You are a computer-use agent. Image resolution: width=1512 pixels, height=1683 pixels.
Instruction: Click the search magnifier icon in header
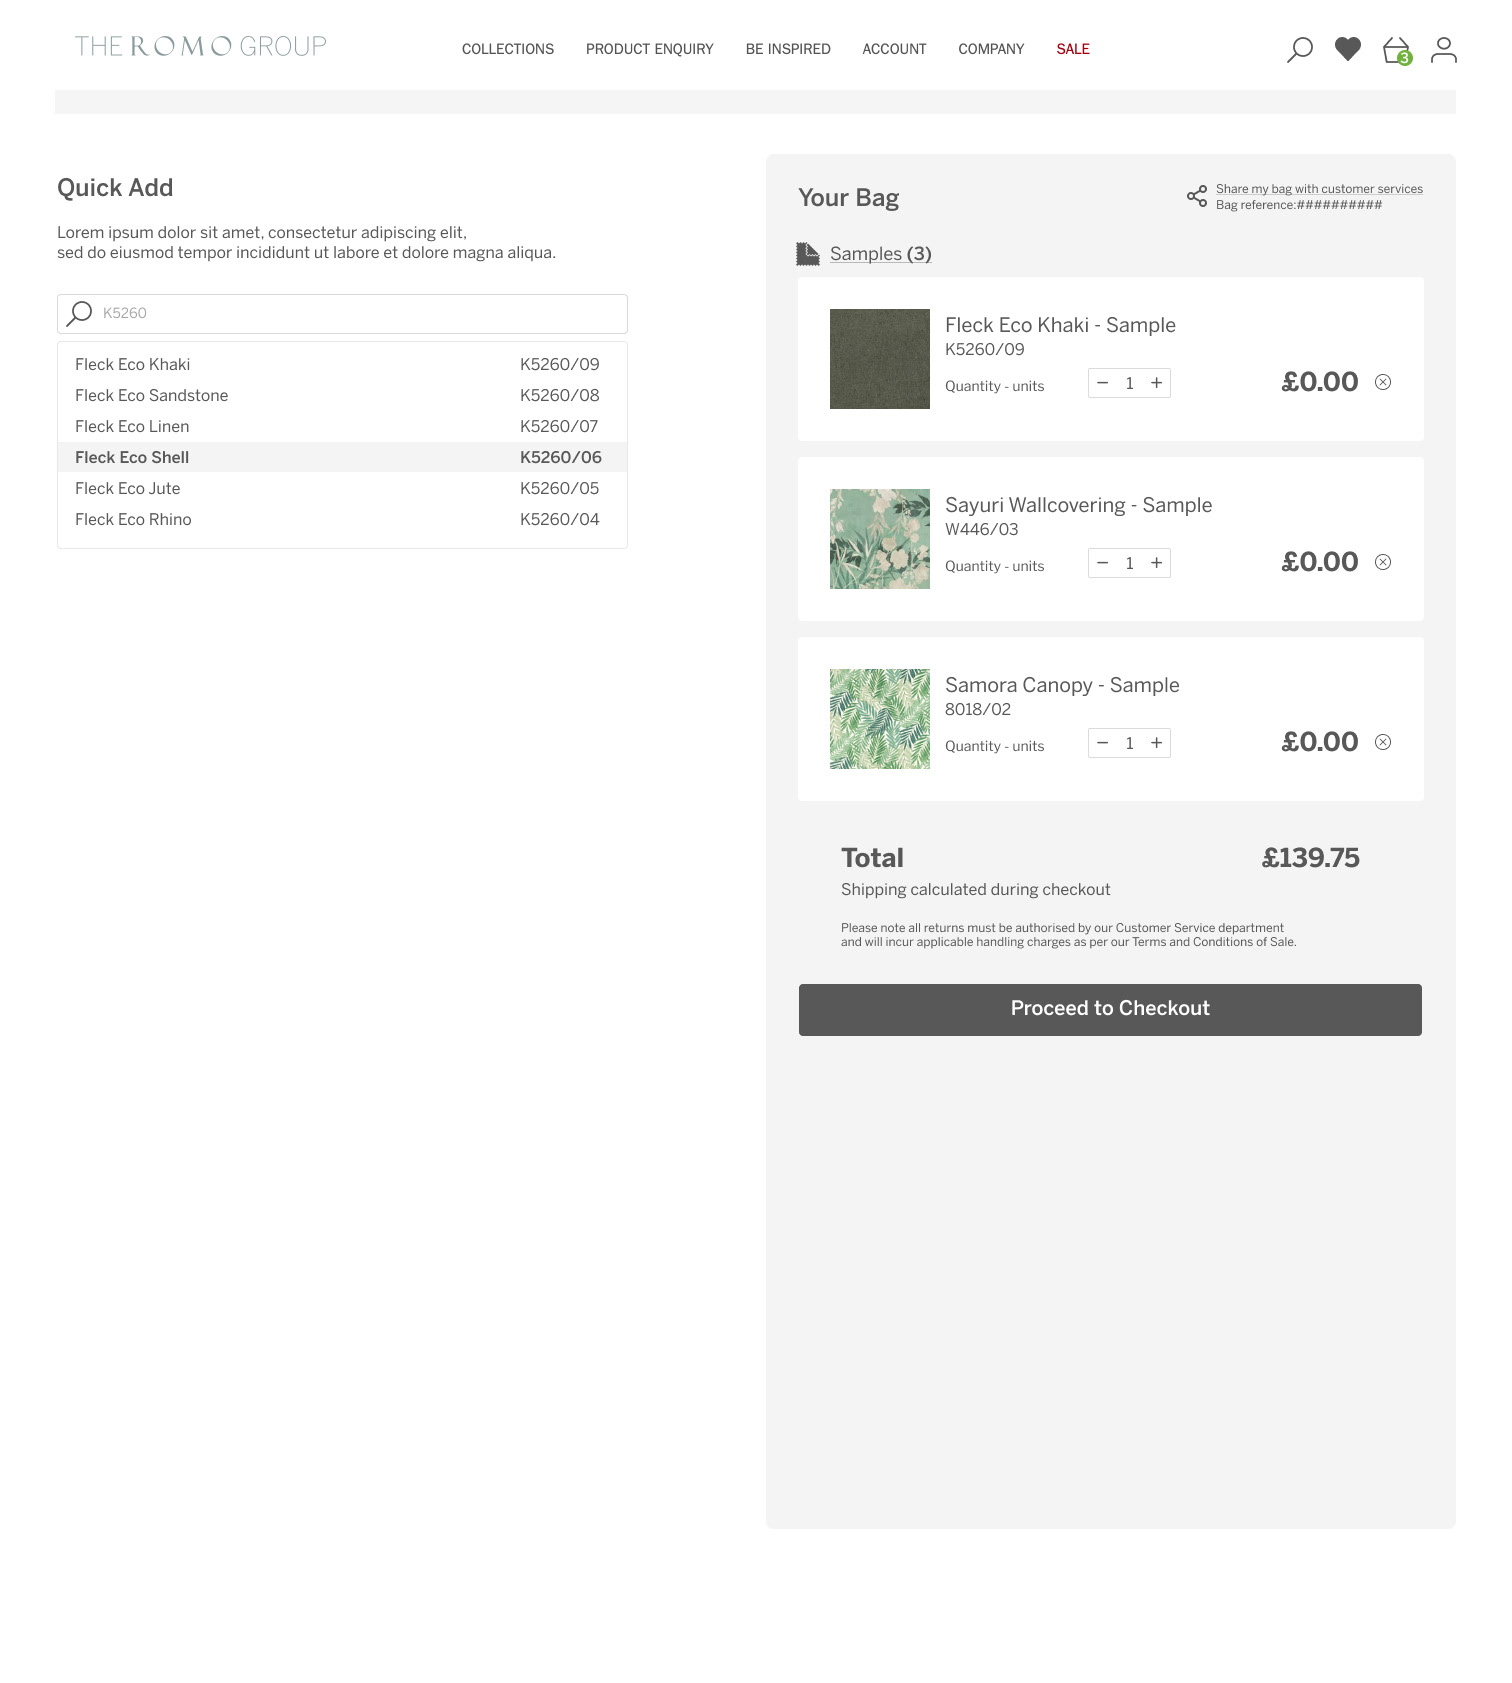pos(1299,49)
